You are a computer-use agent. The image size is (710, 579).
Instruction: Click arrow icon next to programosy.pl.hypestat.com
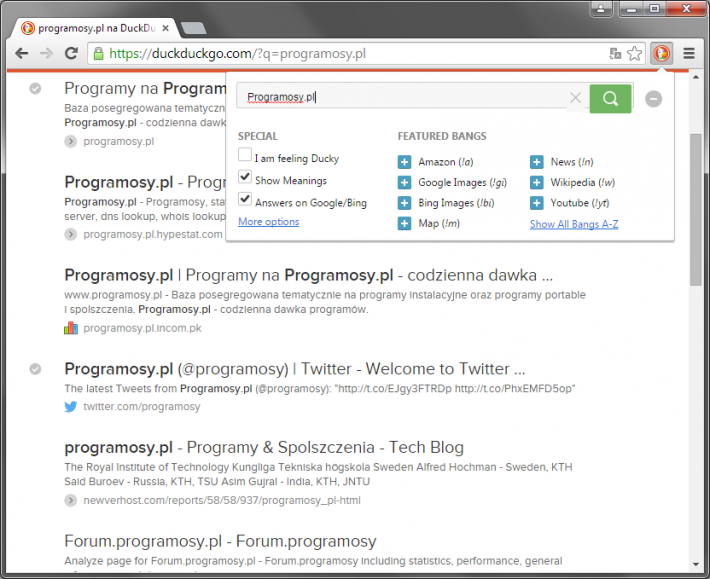pos(71,234)
